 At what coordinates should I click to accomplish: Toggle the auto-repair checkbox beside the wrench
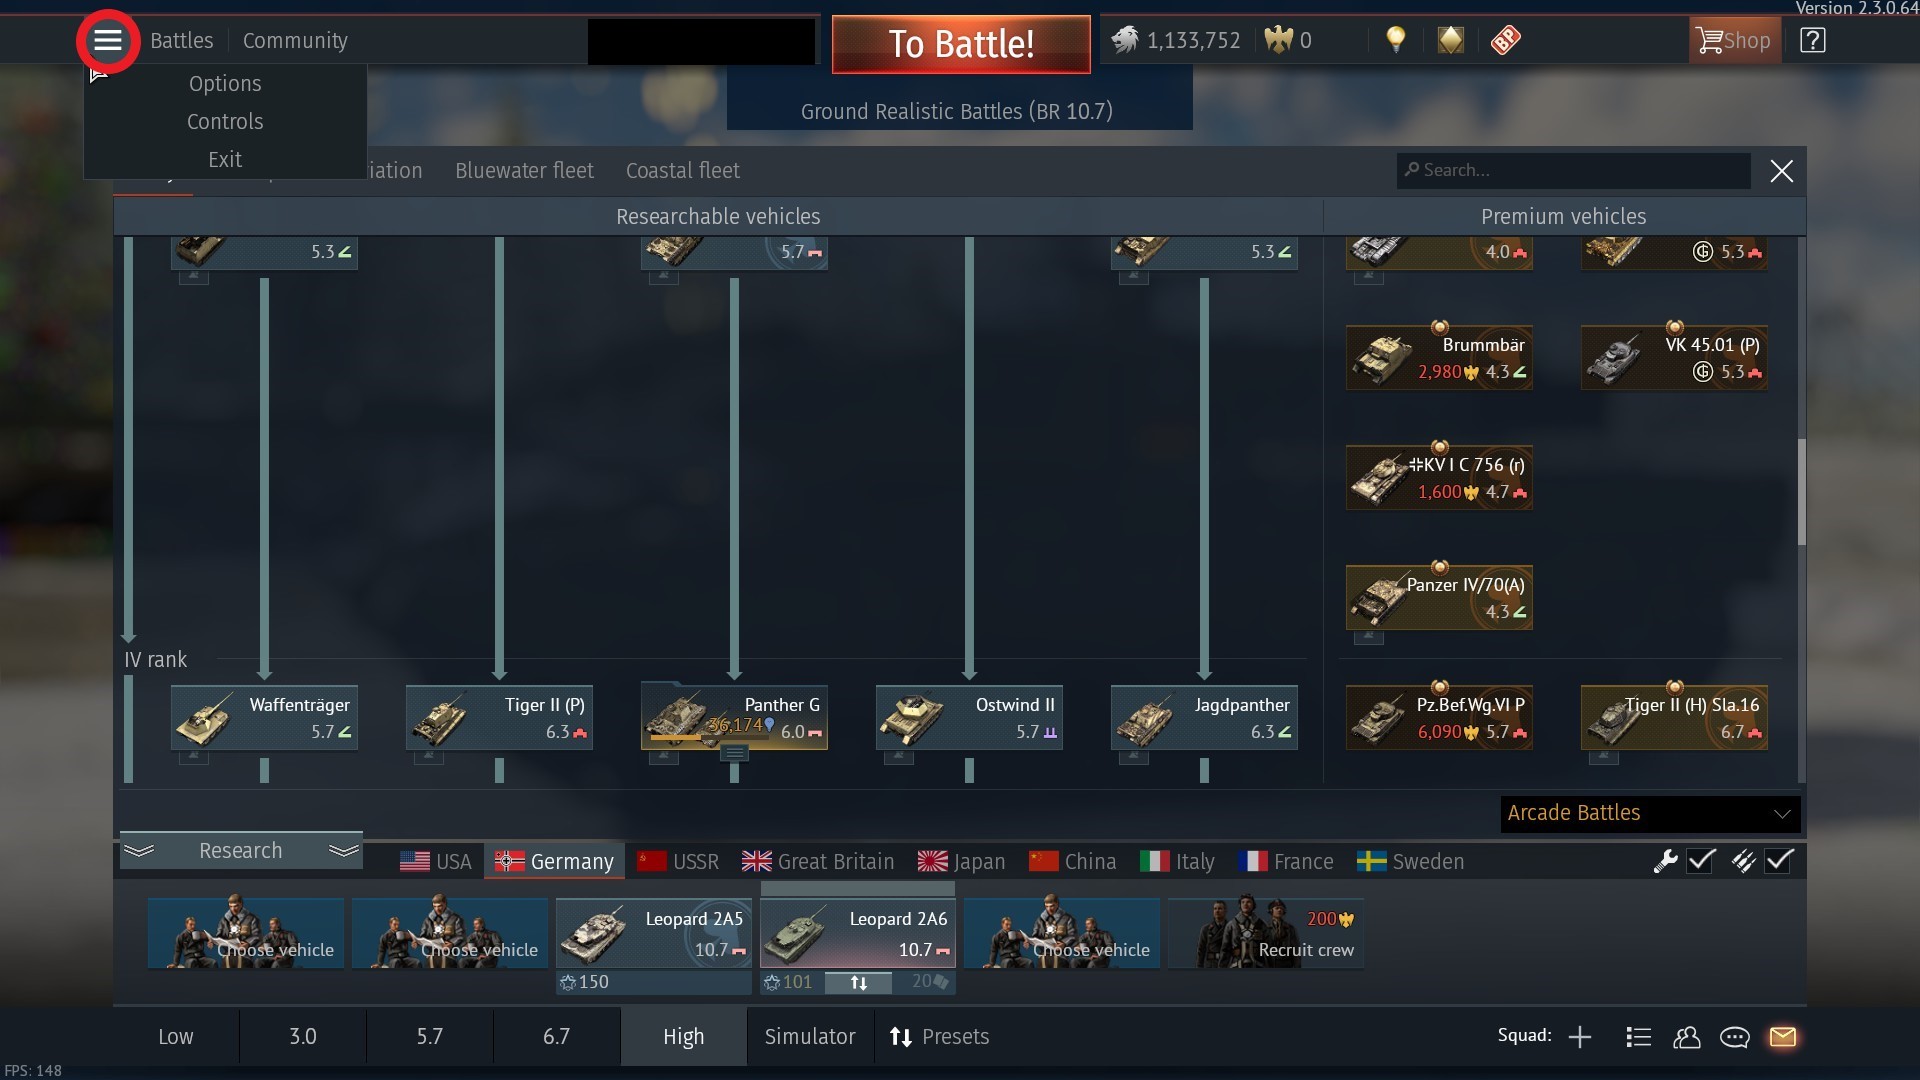coord(1701,861)
